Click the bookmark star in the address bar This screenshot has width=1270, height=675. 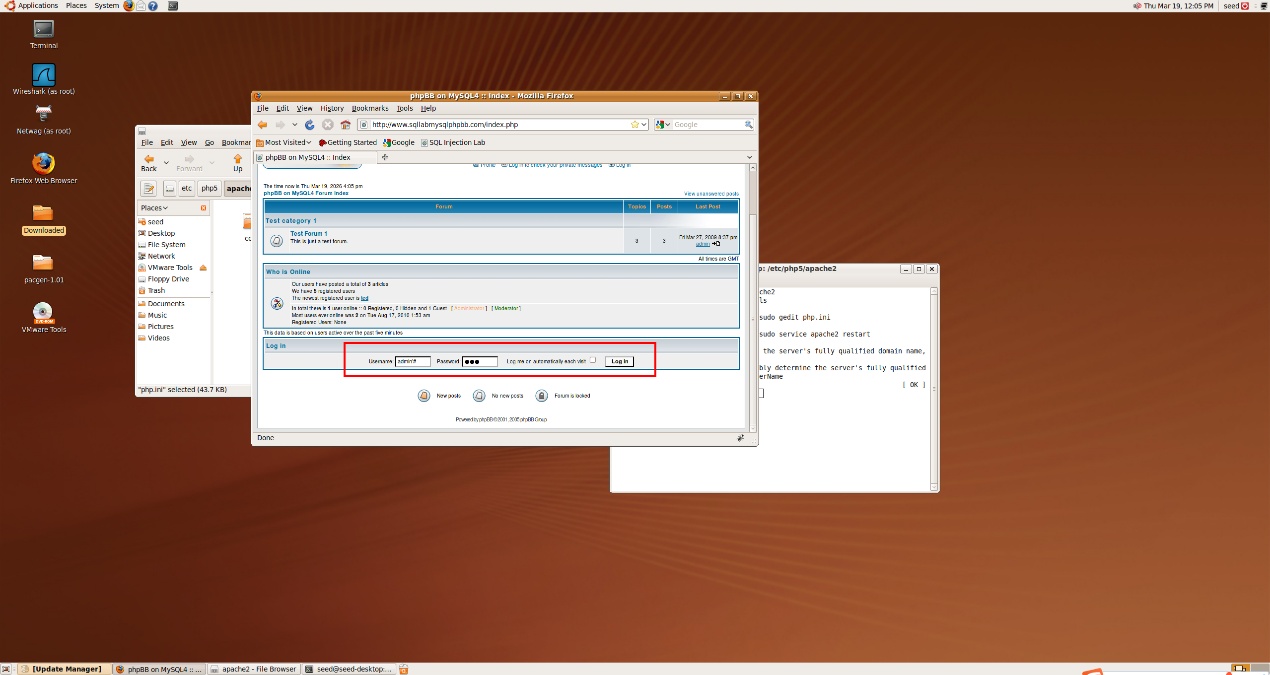tap(634, 124)
